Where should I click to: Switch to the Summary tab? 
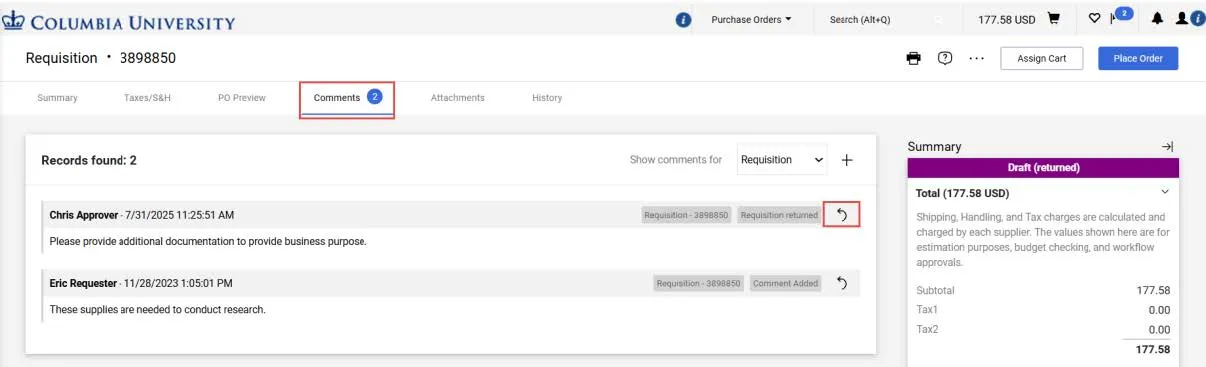tap(57, 98)
